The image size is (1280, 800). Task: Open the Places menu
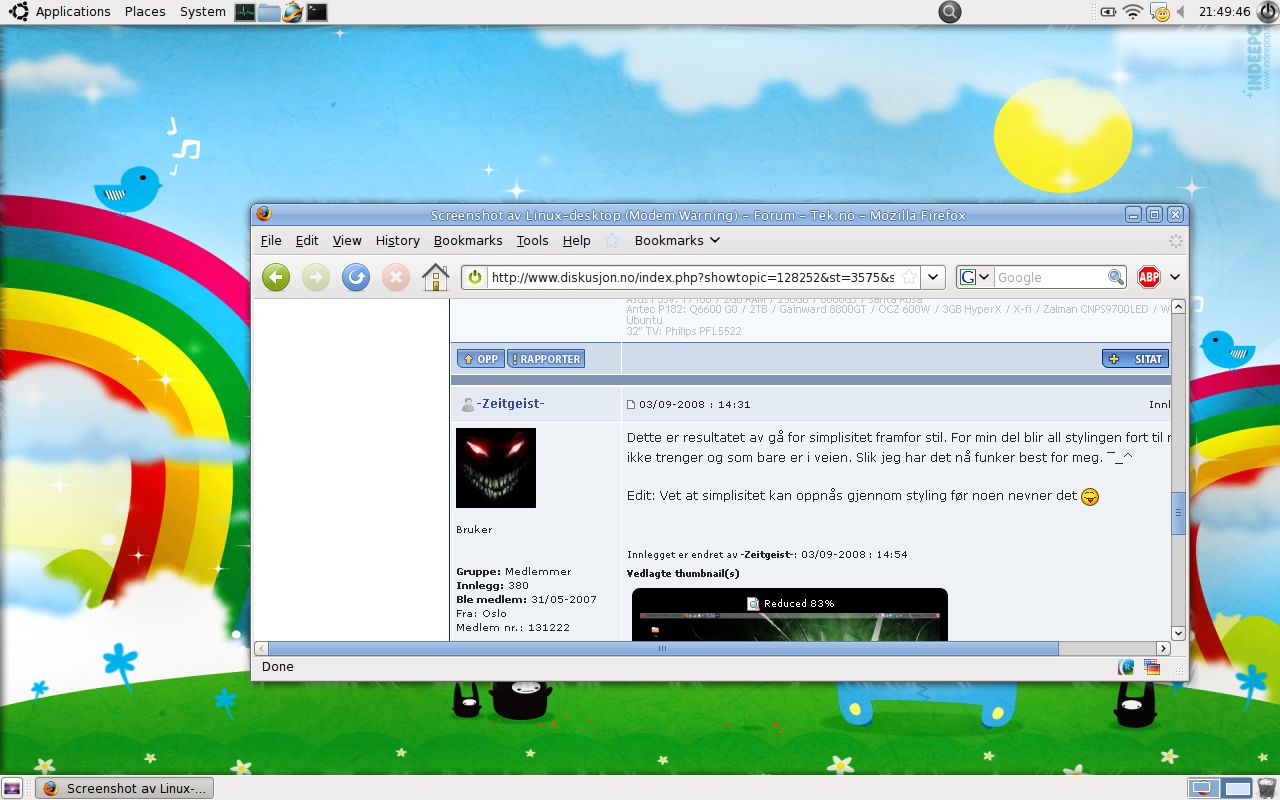click(145, 12)
